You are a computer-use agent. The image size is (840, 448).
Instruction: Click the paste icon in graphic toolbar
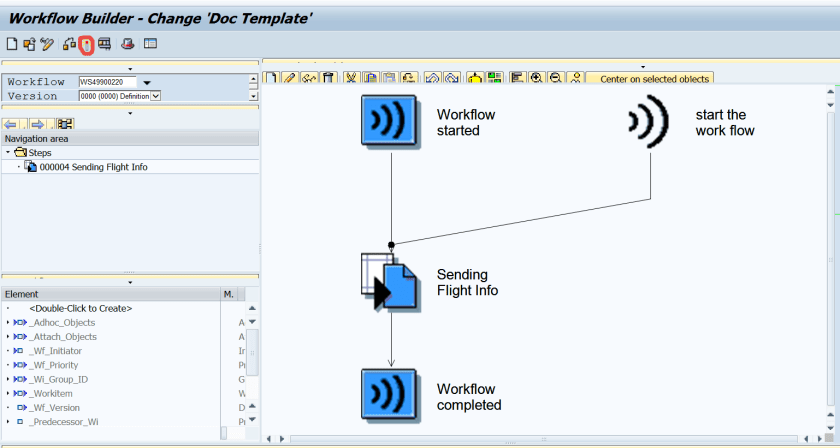pyautogui.click(x=390, y=78)
